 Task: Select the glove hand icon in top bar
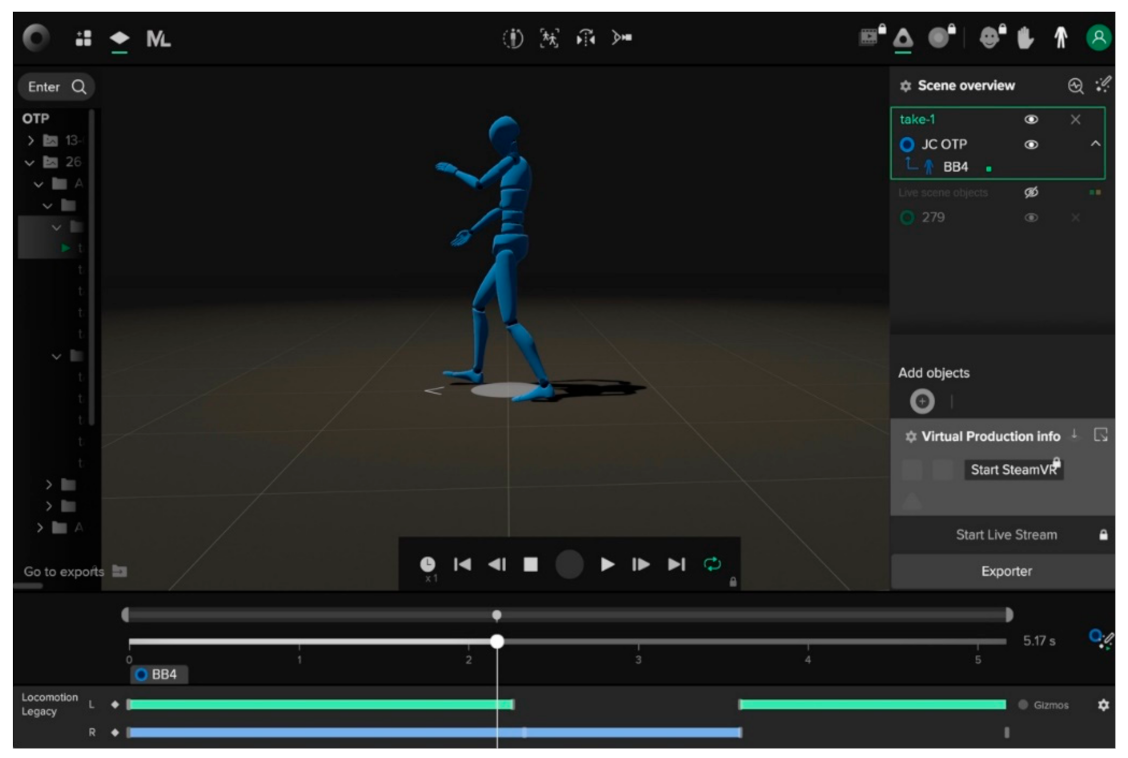click(1025, 38)
